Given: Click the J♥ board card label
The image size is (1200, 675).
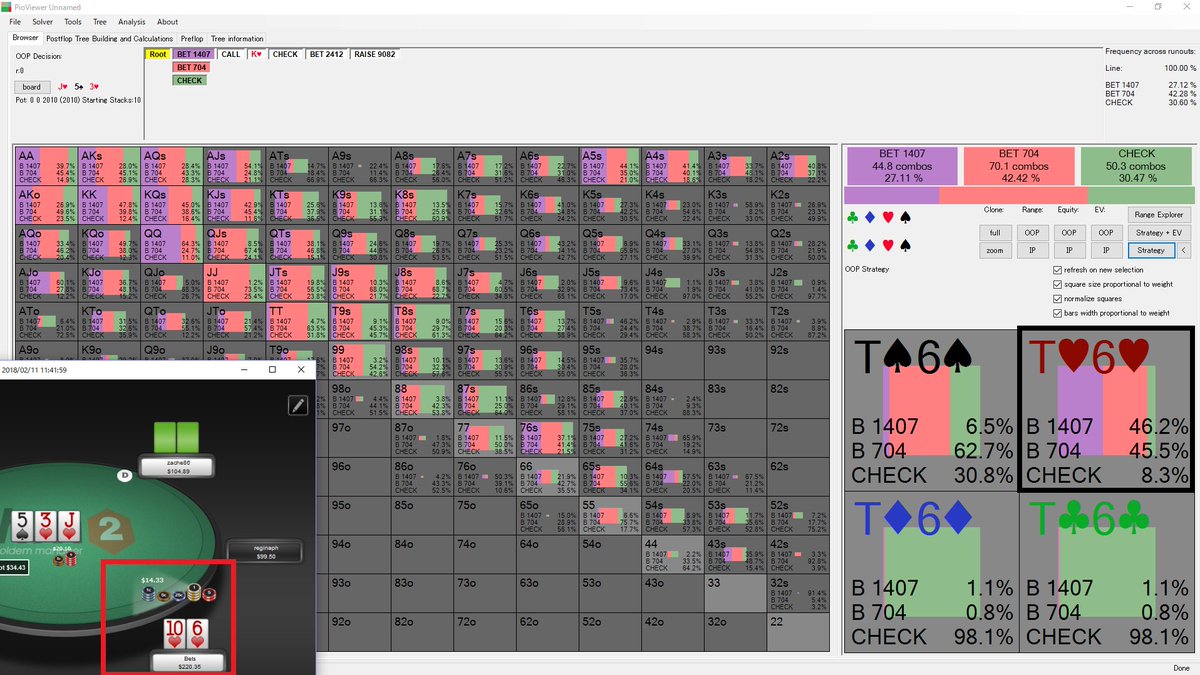Looking at the screenshot, I should pos(62,86).
